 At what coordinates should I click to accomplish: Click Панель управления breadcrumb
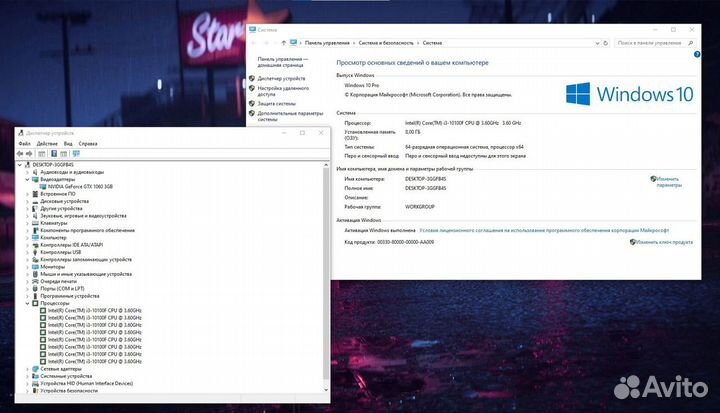pyautogui.click(x=327, y=43)
